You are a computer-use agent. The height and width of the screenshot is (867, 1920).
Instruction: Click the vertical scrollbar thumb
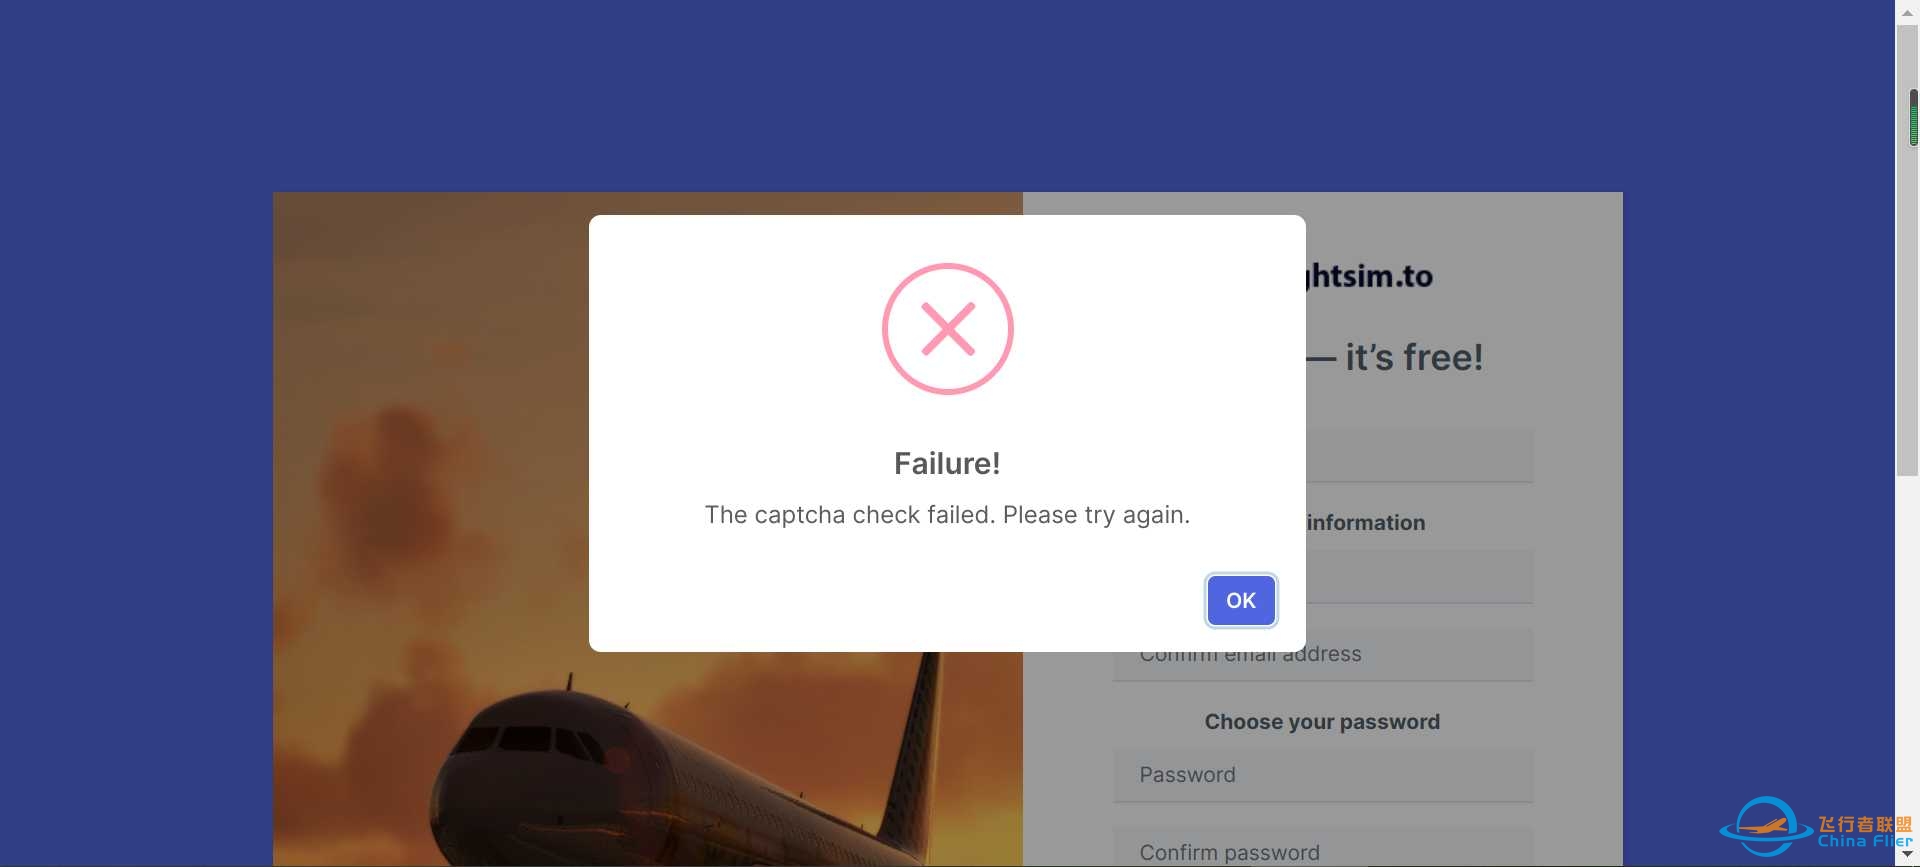tap(1907, 240)
